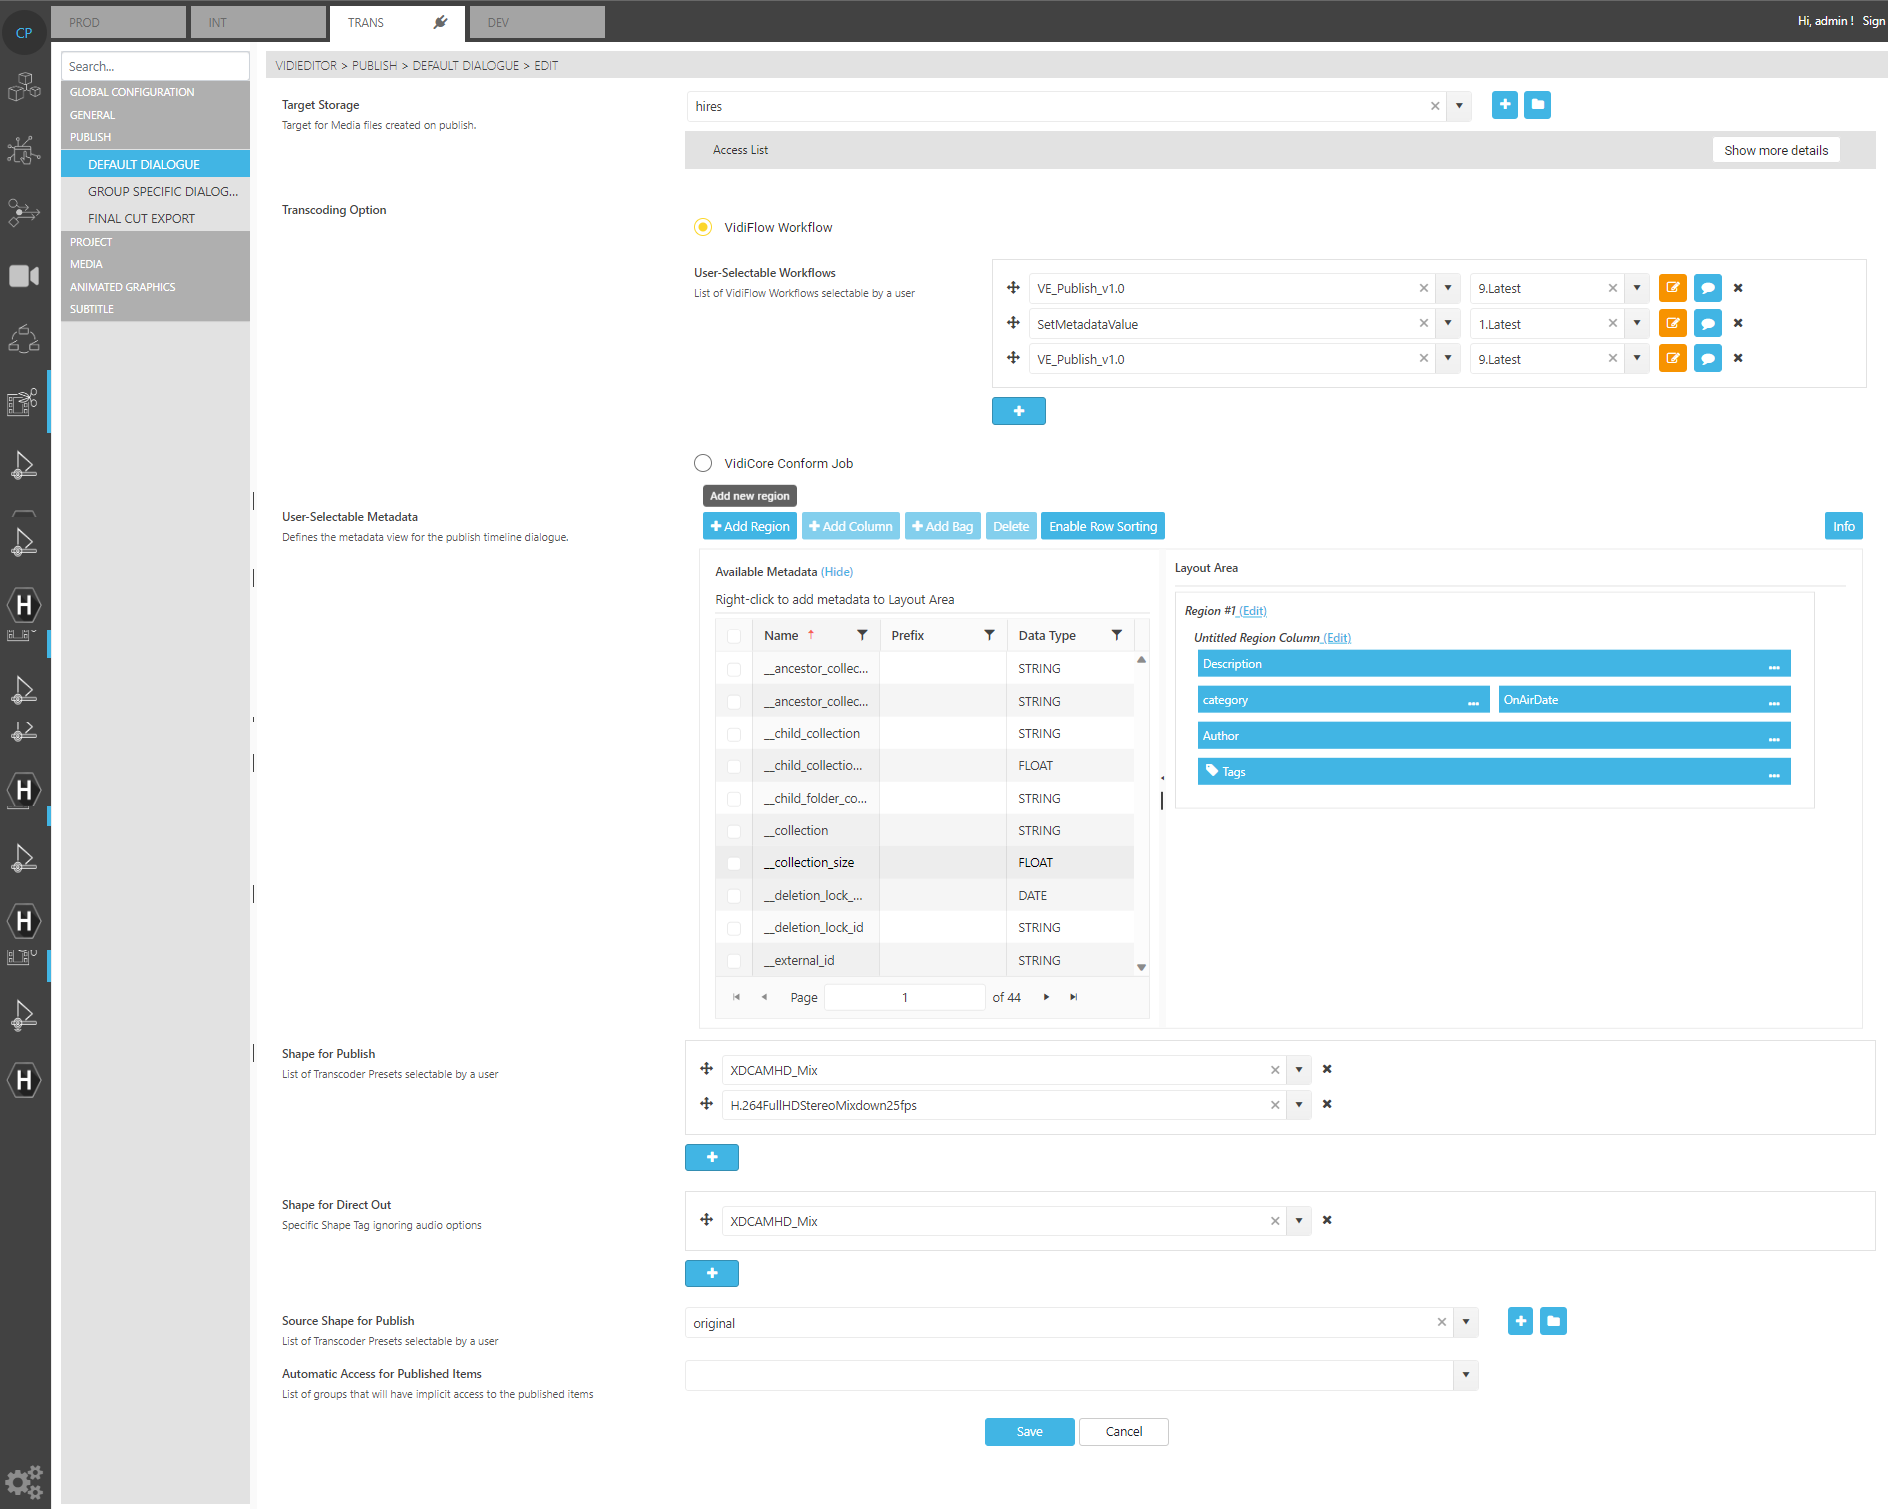
Task: Click the hexagonal H sidebar icon
Action: (x=24, y=605)
